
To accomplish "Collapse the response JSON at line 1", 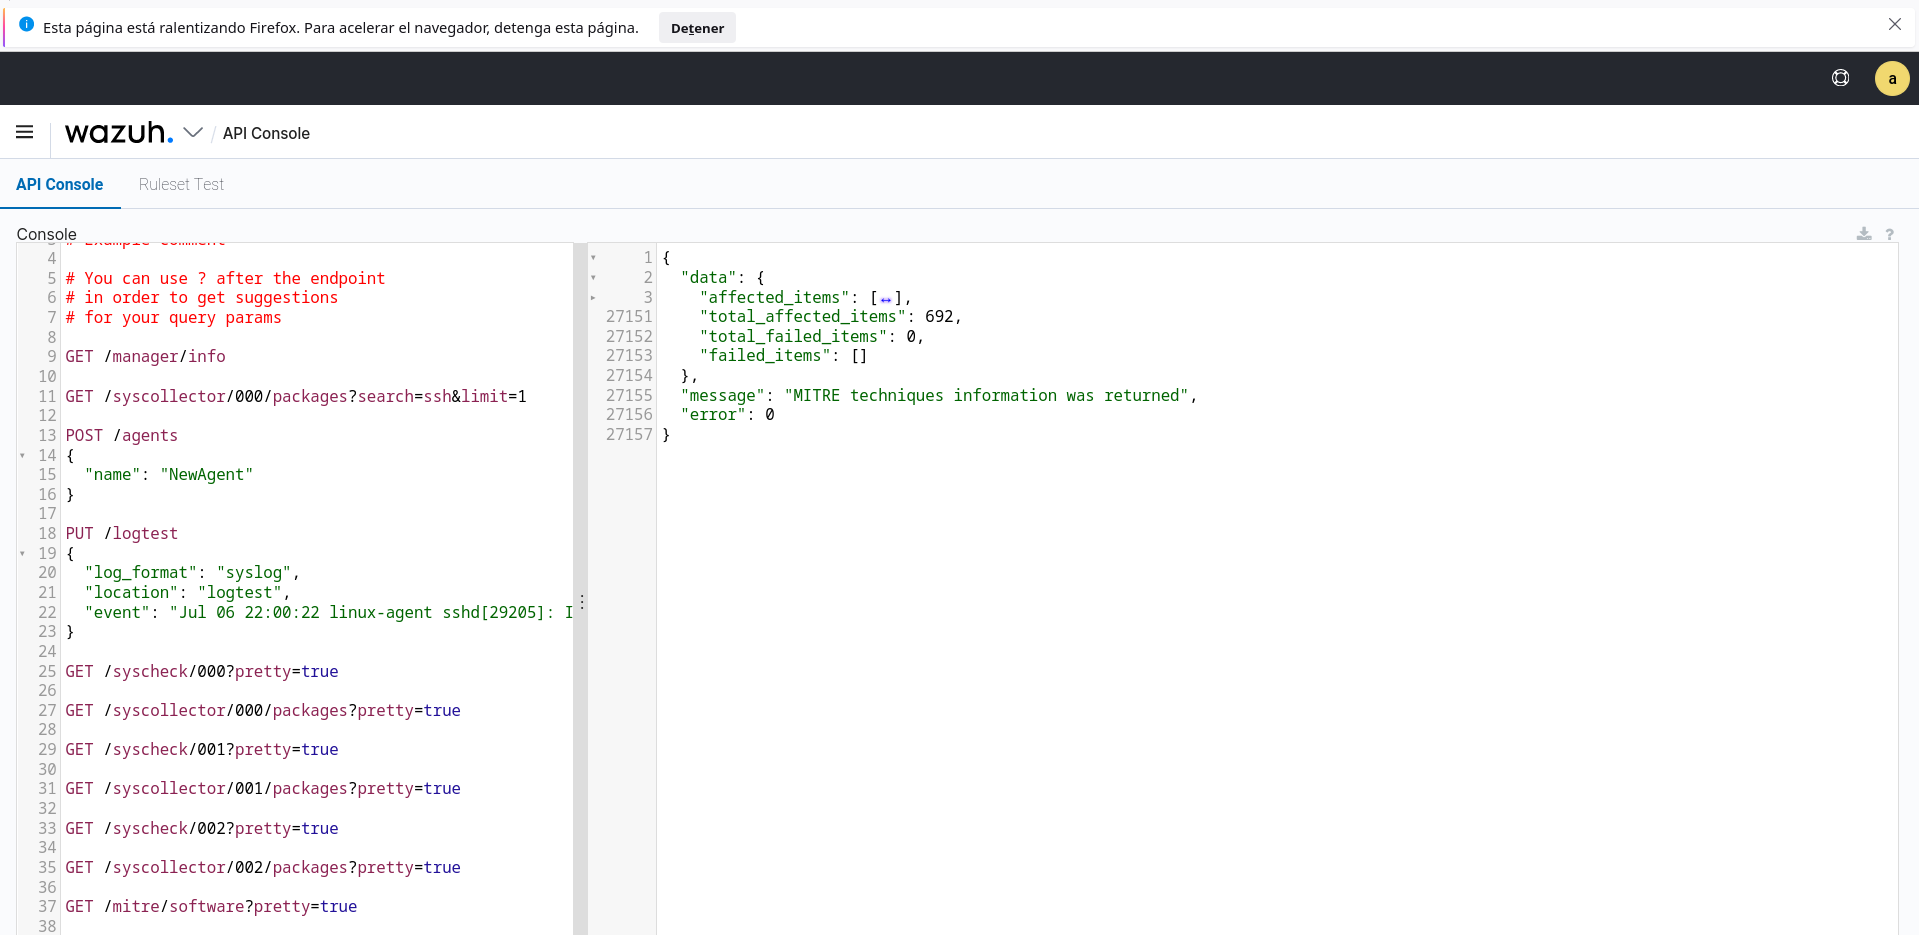I will pyautogui.click(x=593, y=257).
